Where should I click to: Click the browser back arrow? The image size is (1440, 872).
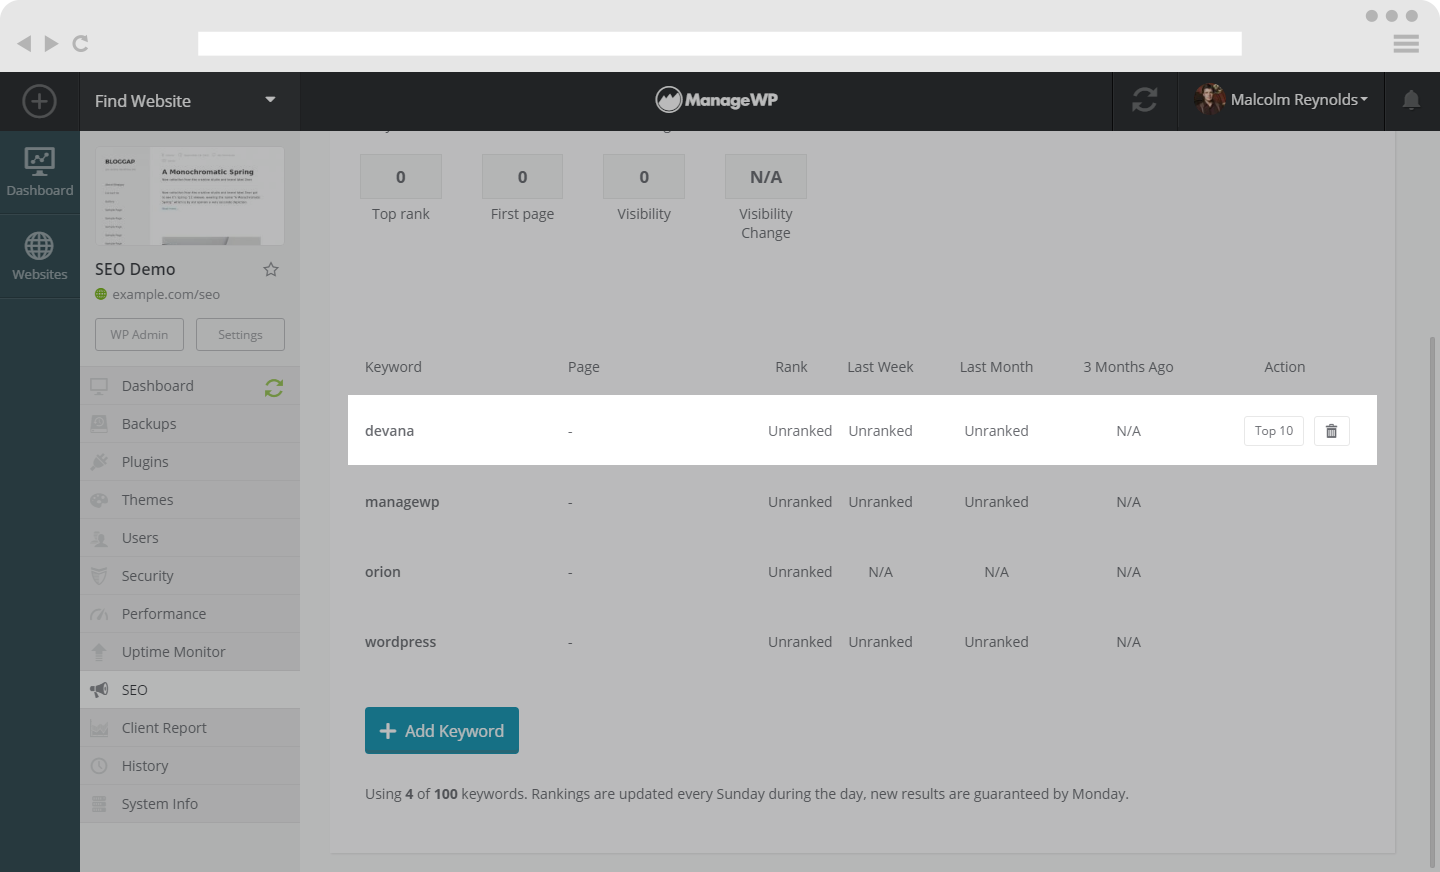click(x=24, y=43)
